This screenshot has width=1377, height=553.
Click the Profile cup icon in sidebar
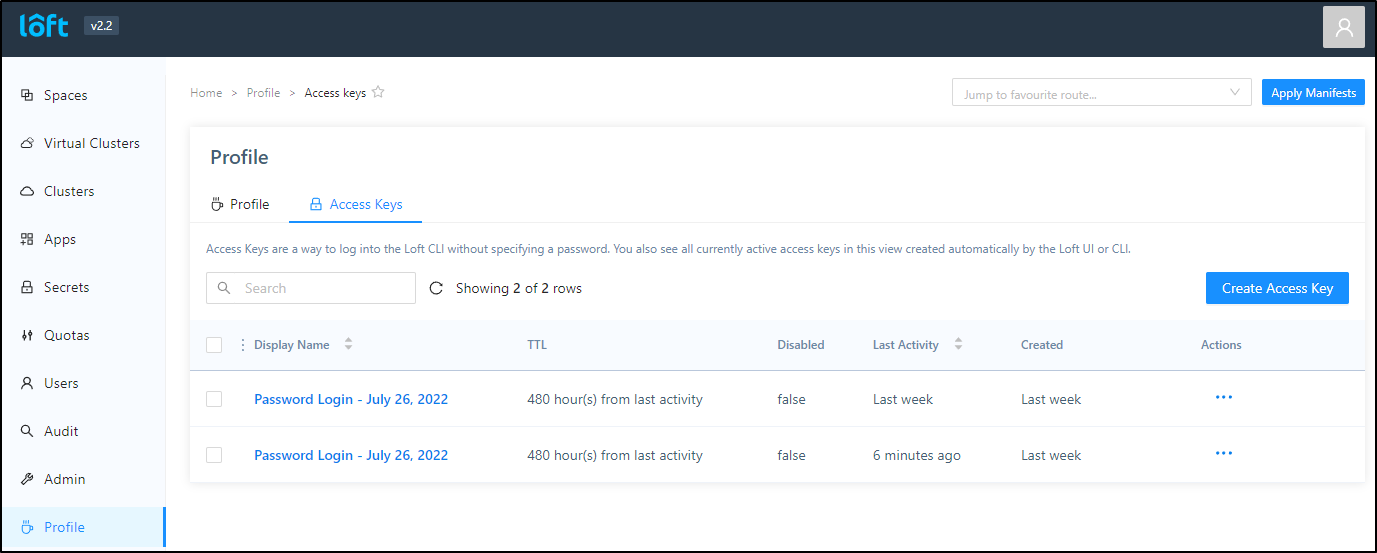click(x=27, y=527)
